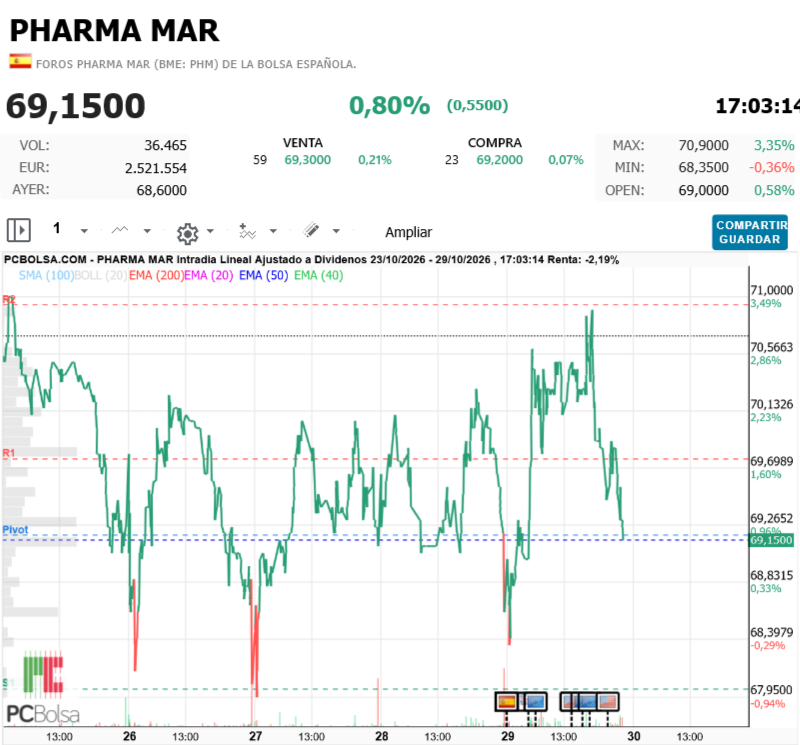Open the chart settings gear icon
Image resolution: width=800 pixels, height=745 pixels.
[x=187, y=233]
